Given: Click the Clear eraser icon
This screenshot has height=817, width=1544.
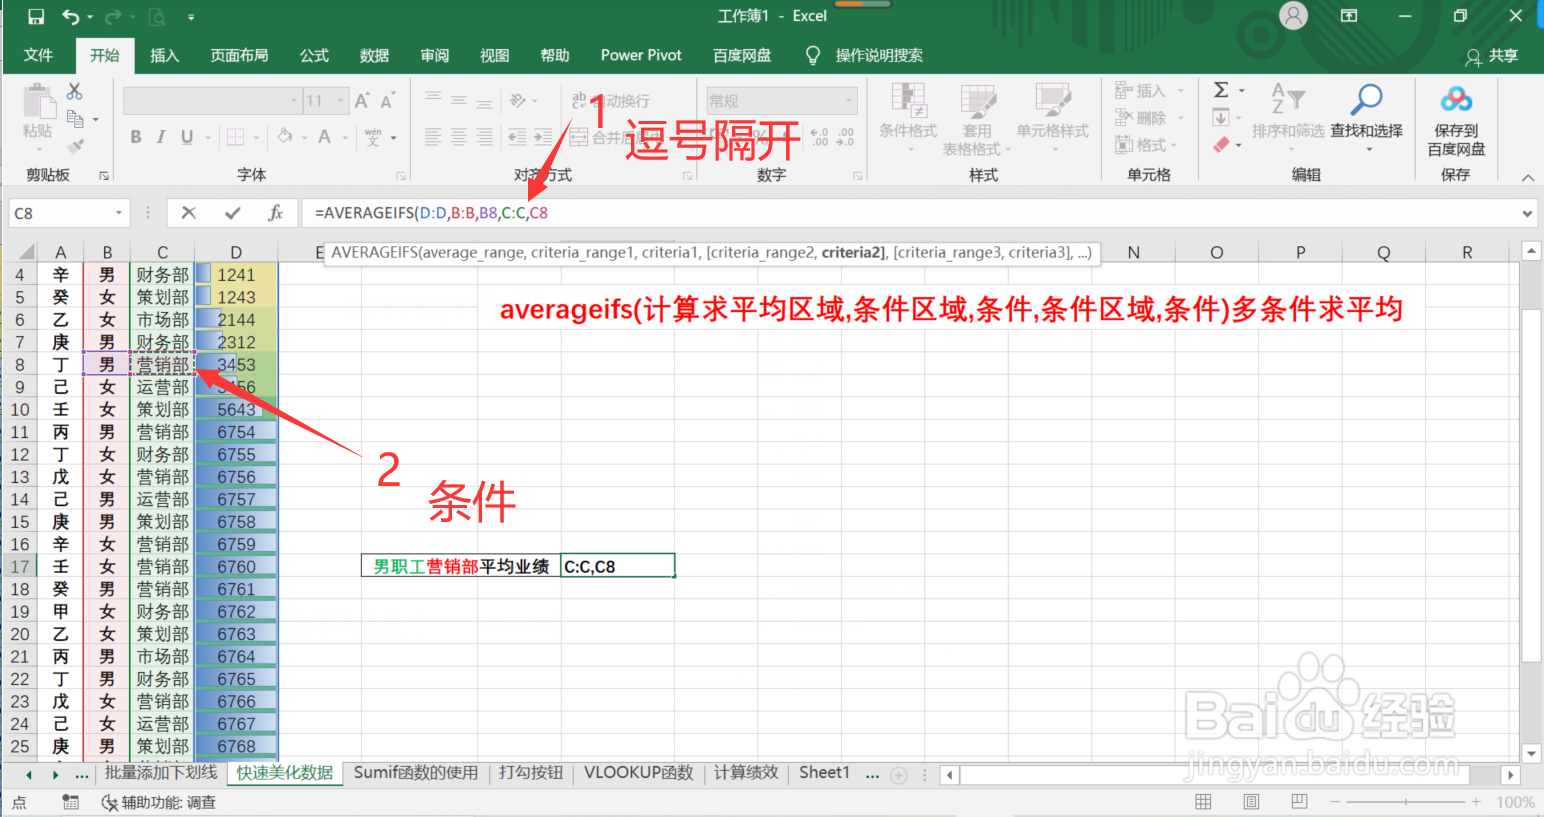Looking at the screenshot, I should tap(1221, 145).
